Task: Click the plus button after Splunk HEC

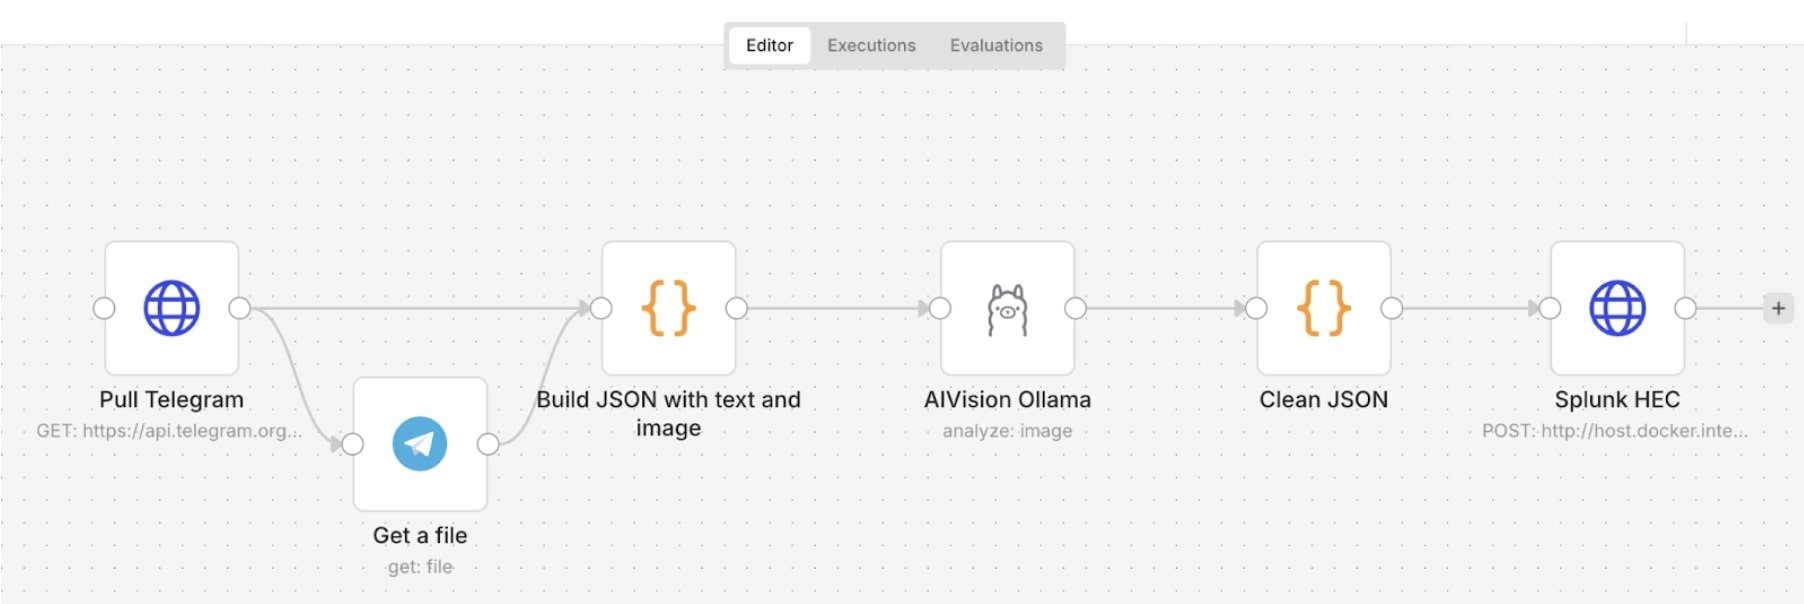Action: pos(1778,308)
